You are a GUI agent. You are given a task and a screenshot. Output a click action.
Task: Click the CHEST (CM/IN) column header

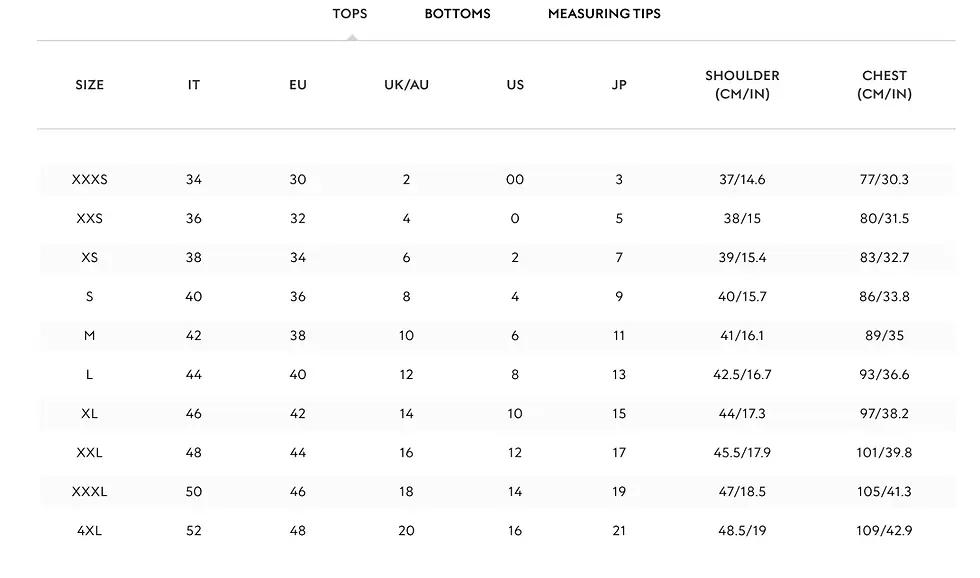[x=884, y=85]
